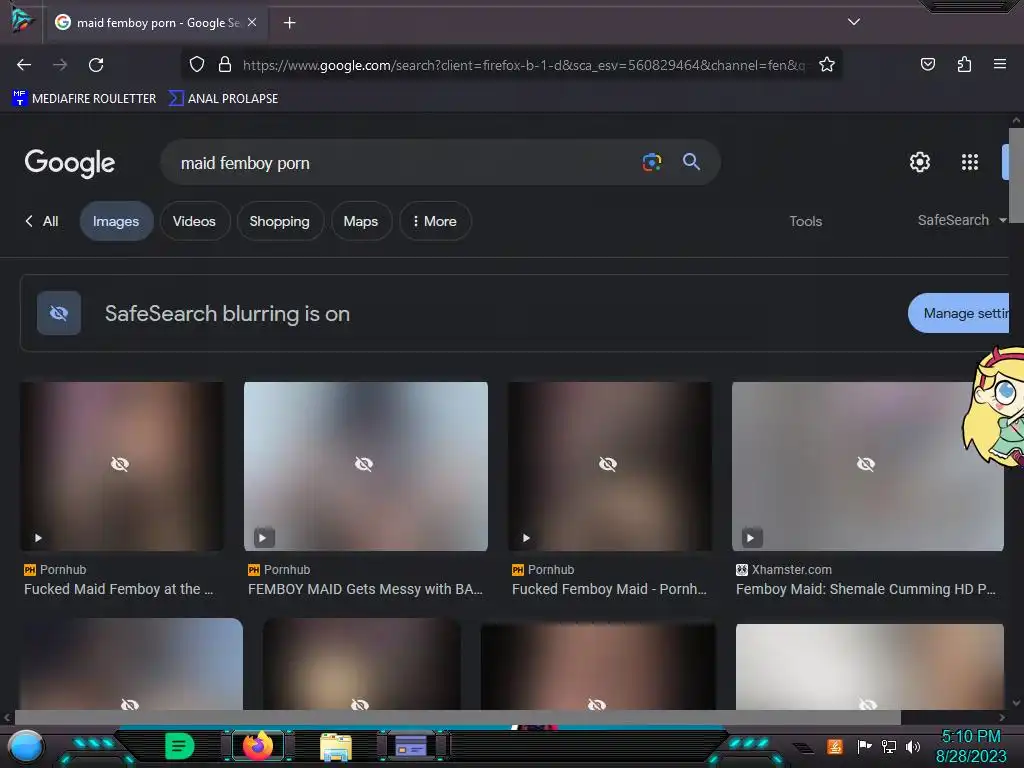This screenshot has height=768, width=1024.
Task: Open the purple window app on the taskbar
Action: point(411,746)
